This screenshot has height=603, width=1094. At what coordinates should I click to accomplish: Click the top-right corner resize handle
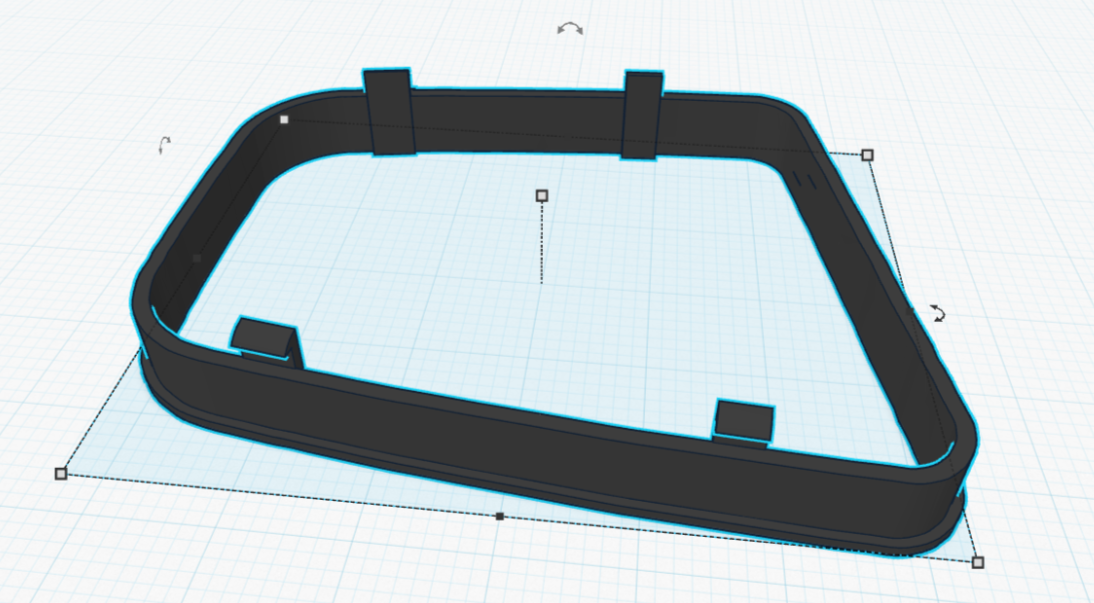tap(867, 155)
